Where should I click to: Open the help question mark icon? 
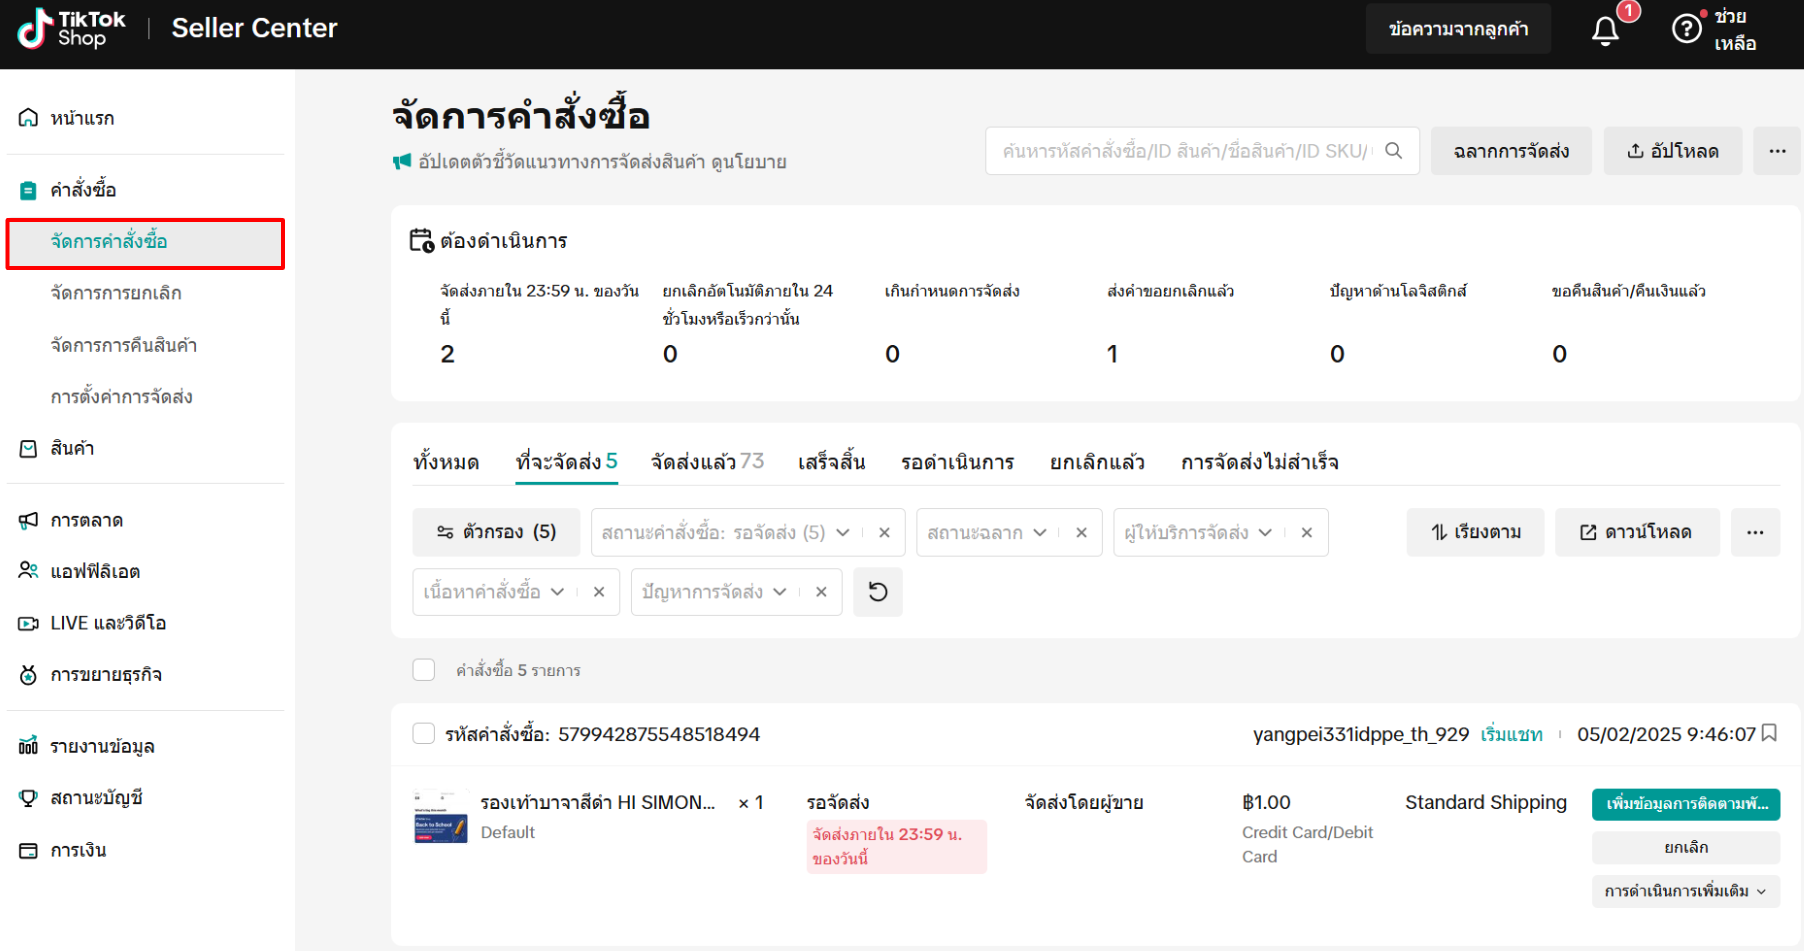[x=1686, y=29]
